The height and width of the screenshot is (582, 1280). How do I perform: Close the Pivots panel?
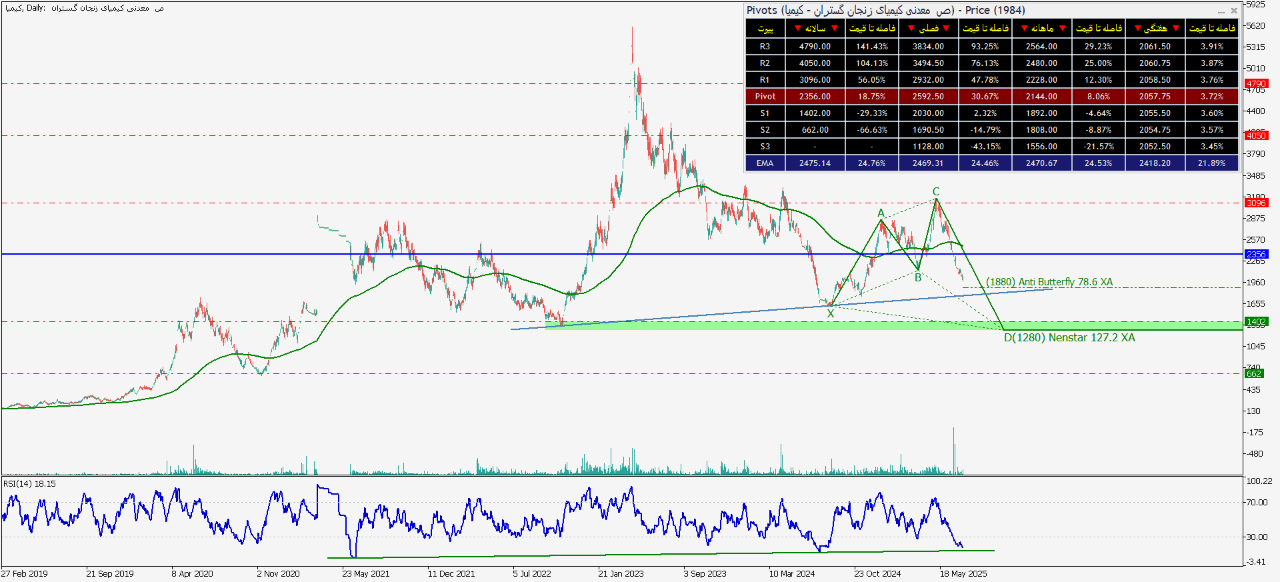click(1232, 9)
